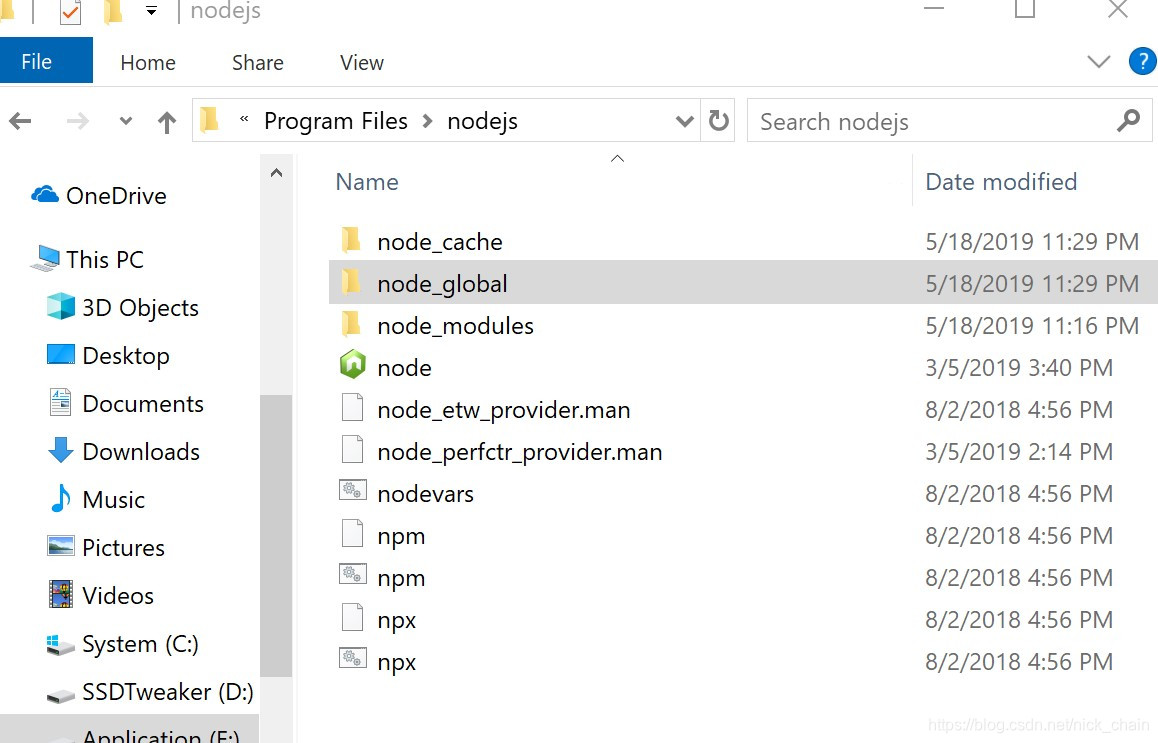The height and width of the screenshot is (743, 1158).
Task: Select the green node application icon
Action: tap(353, 365)
